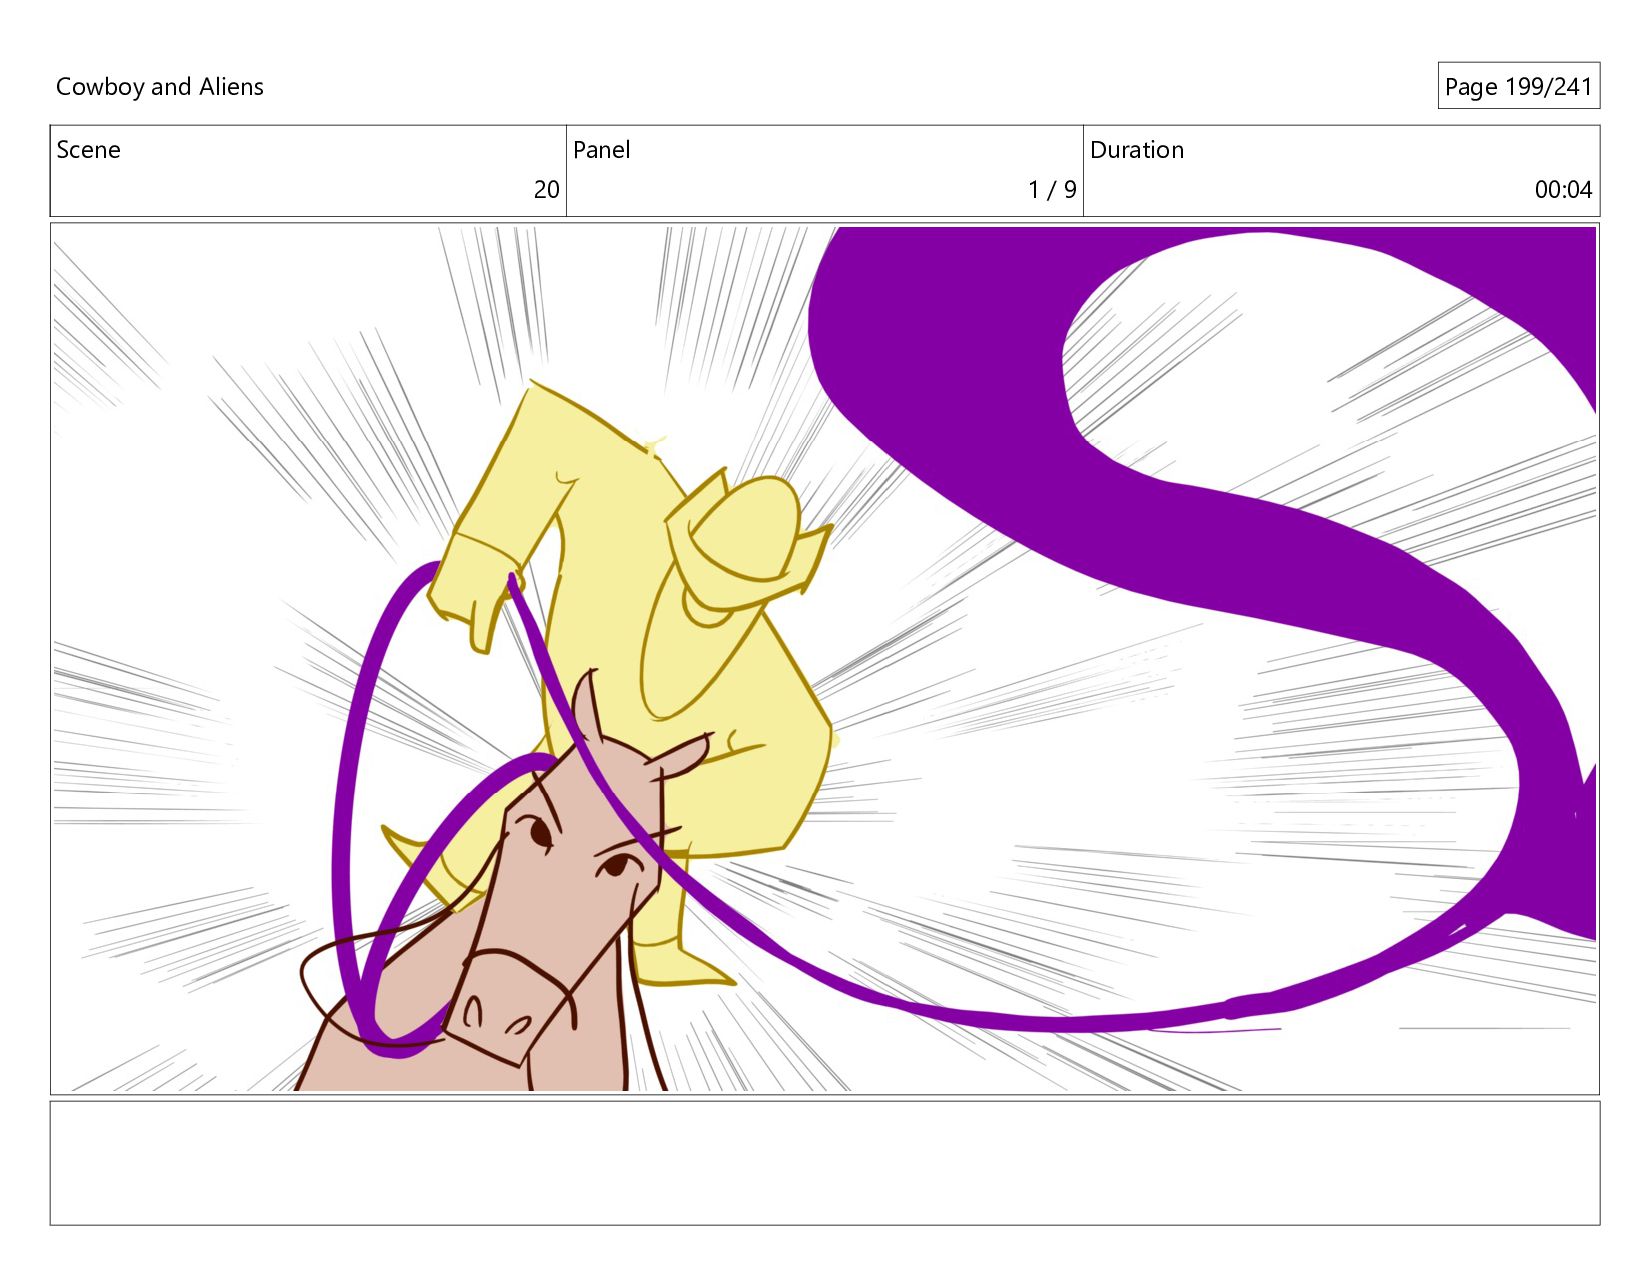
Task: Click the scene number '20'
Action: coord(546,190)
